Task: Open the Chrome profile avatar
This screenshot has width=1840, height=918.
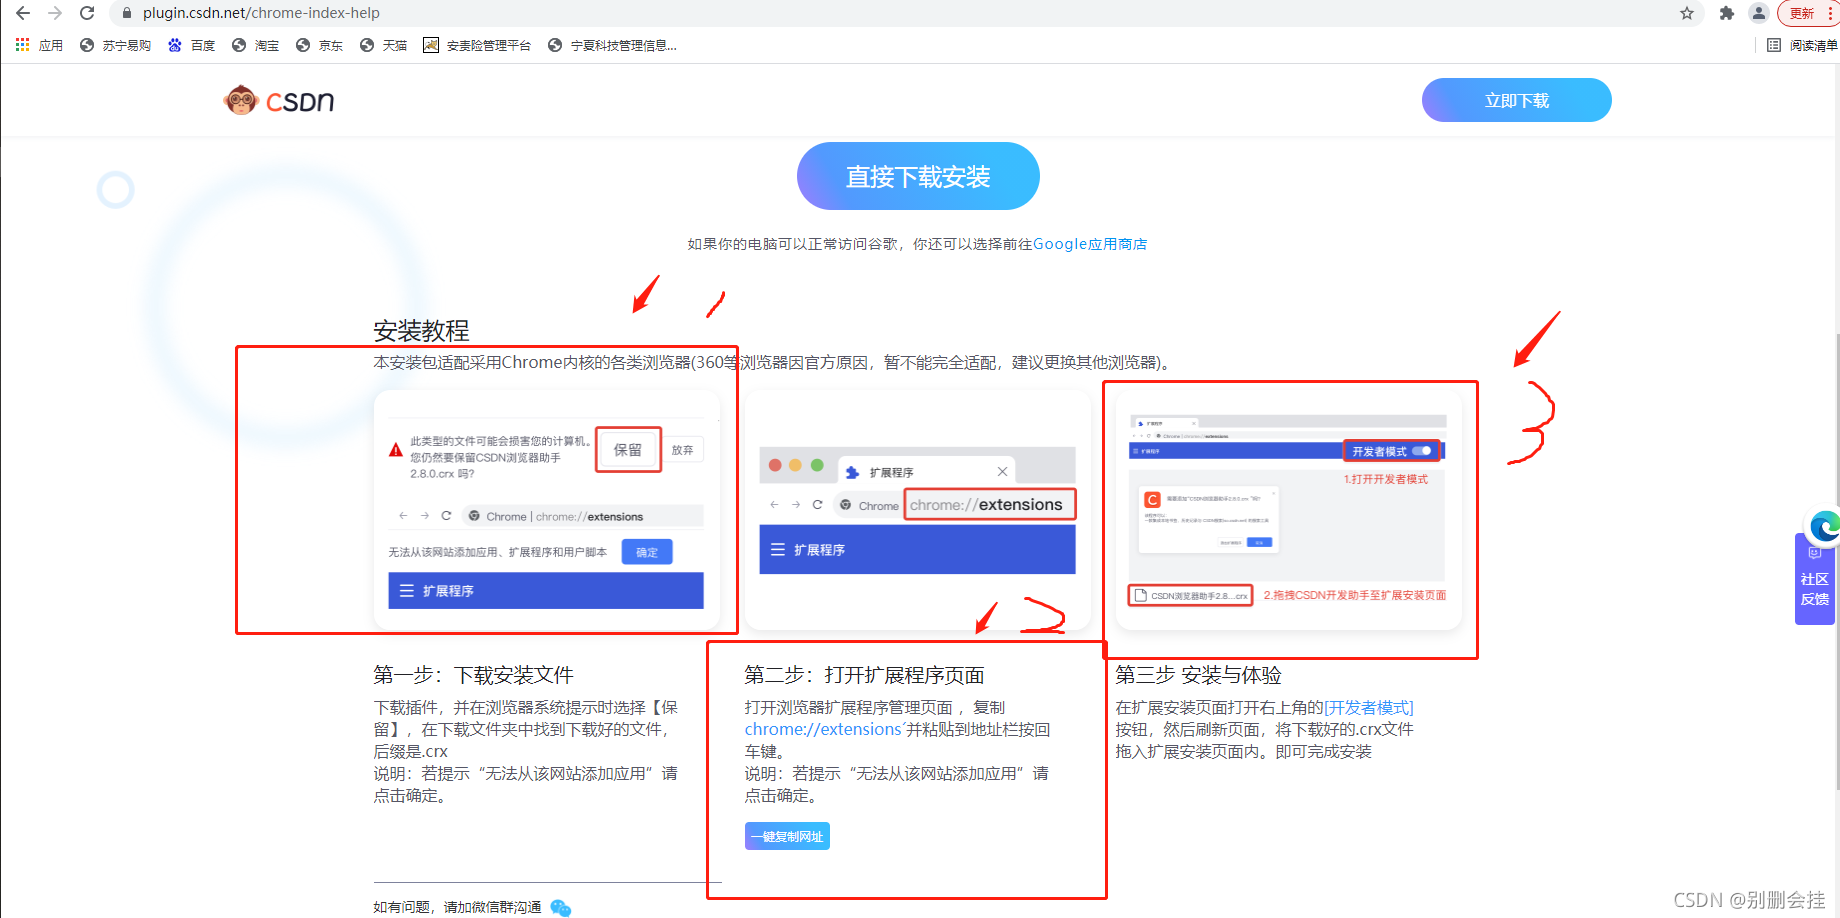Action: 1758,13
